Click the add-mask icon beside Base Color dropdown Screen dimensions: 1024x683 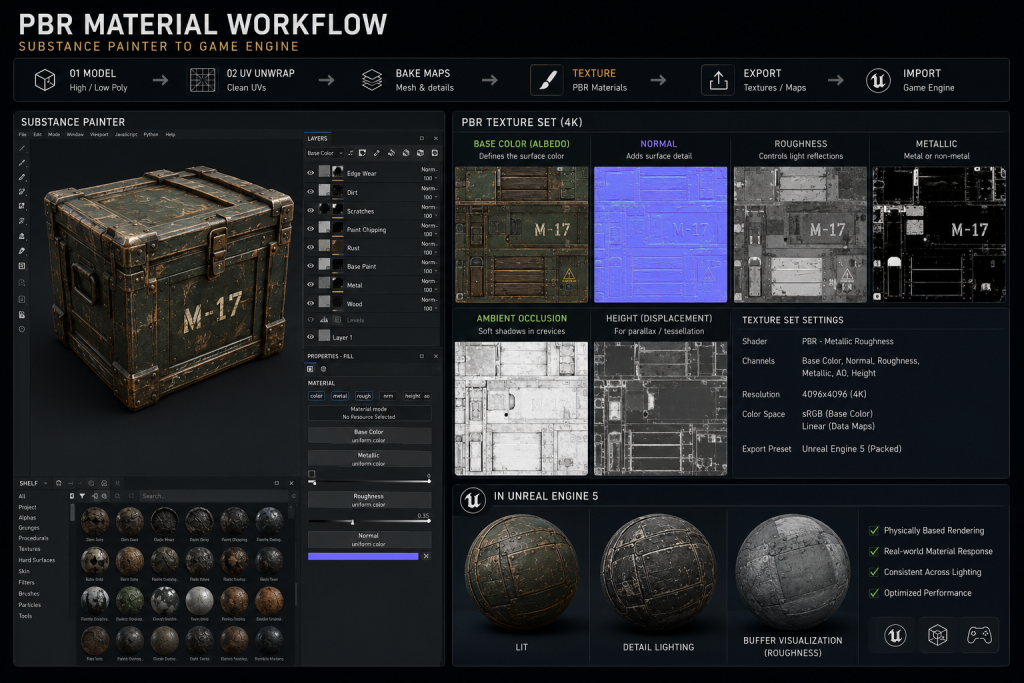[x=362, y=153]
